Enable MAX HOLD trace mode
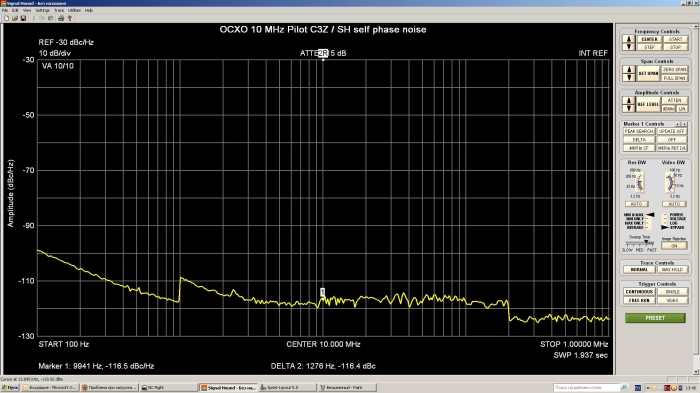 672,270
